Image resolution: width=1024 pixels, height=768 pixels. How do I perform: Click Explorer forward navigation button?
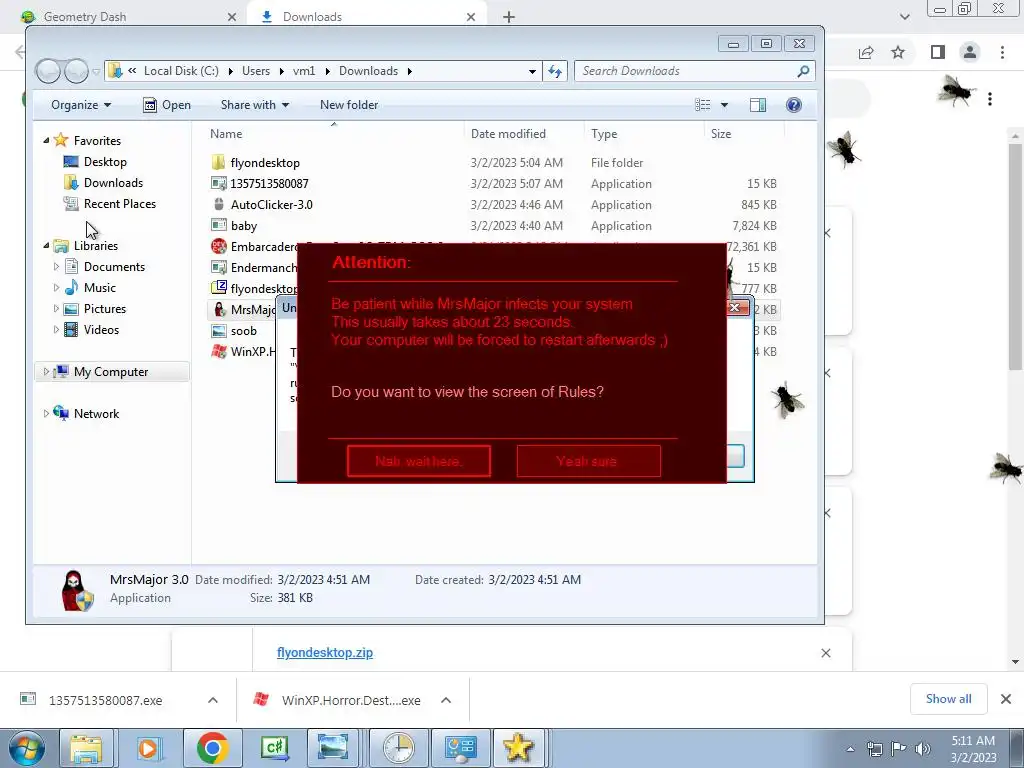[76, 71]
